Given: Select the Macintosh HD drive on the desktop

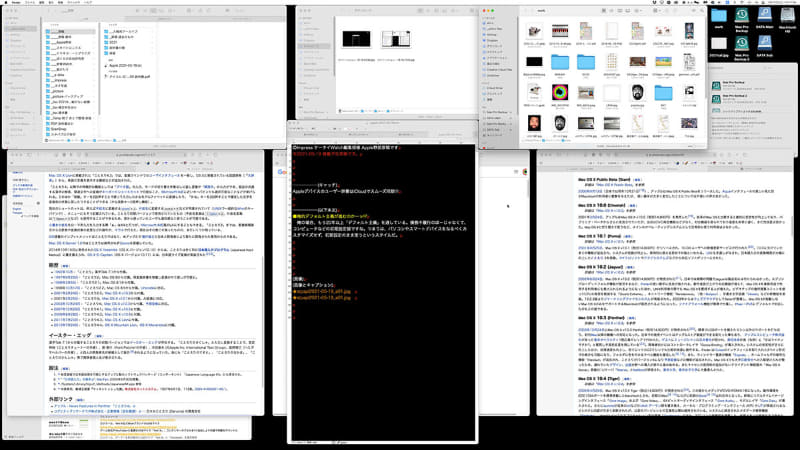Looking at the screenshot, I should (787, 17).
